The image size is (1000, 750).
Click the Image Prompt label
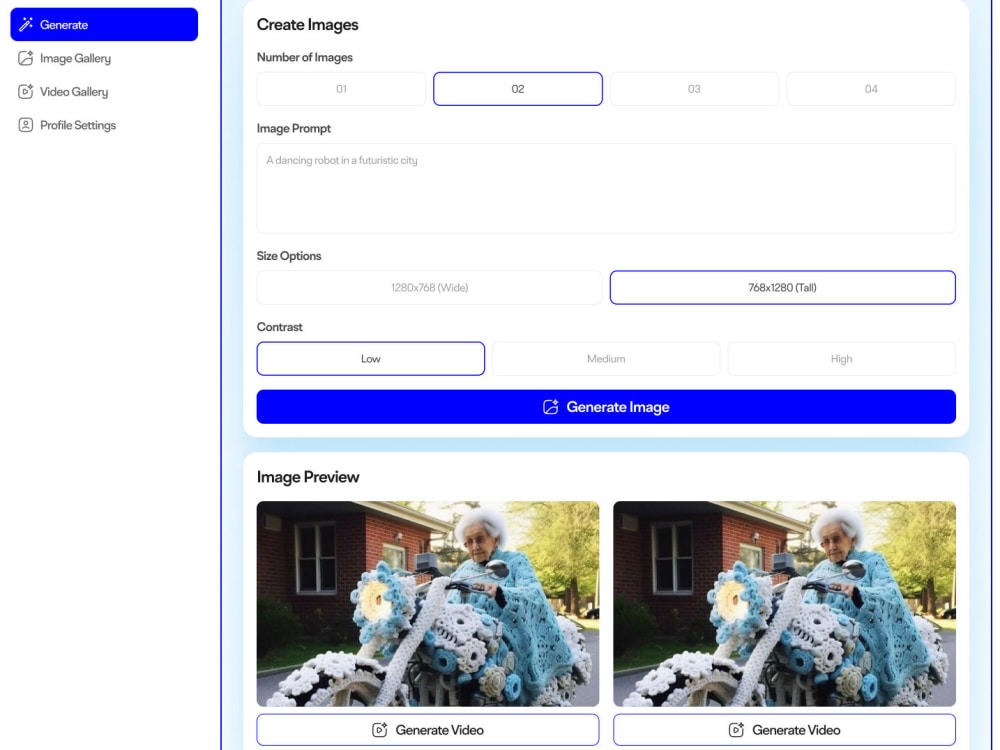click(294, 128)
